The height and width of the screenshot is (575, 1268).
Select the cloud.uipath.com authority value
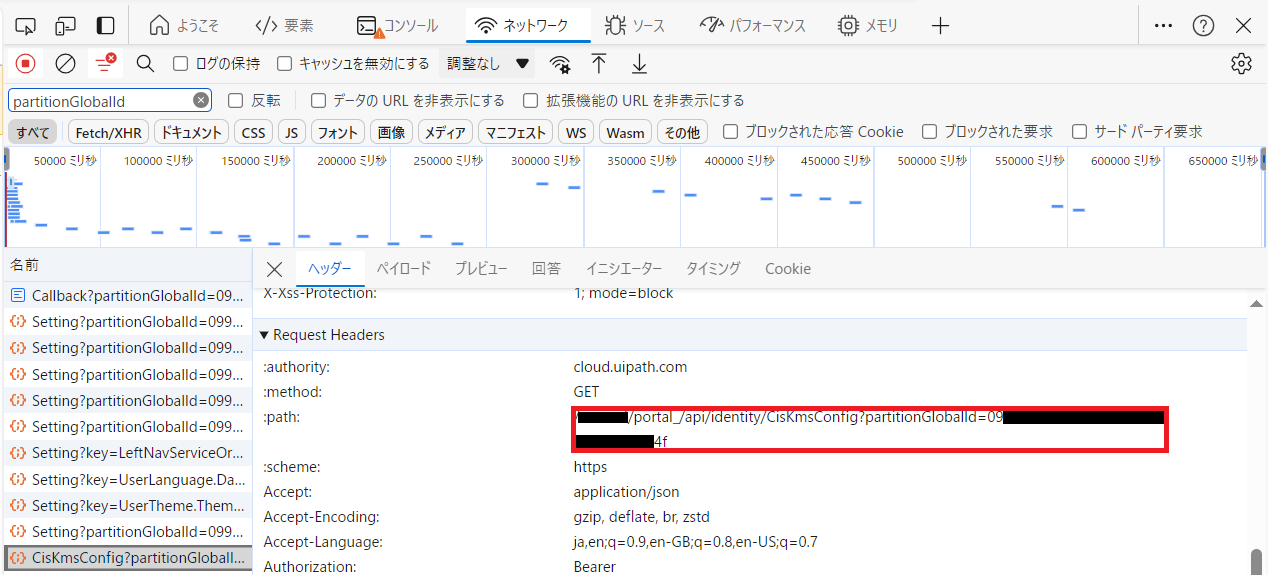(x=630, y=367)
